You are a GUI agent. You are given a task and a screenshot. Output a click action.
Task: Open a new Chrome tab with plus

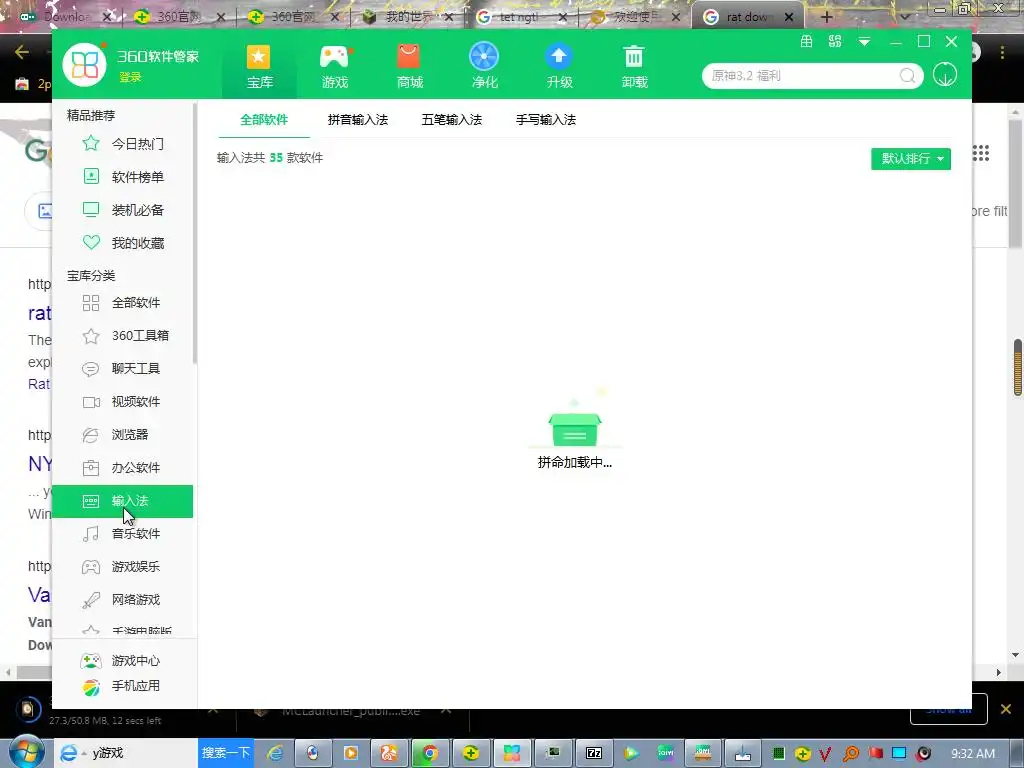click(x=826, y=17)
